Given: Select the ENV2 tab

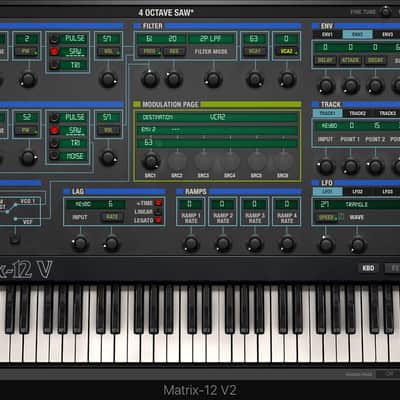Looking at the screenshot, I should click(357, 34).
